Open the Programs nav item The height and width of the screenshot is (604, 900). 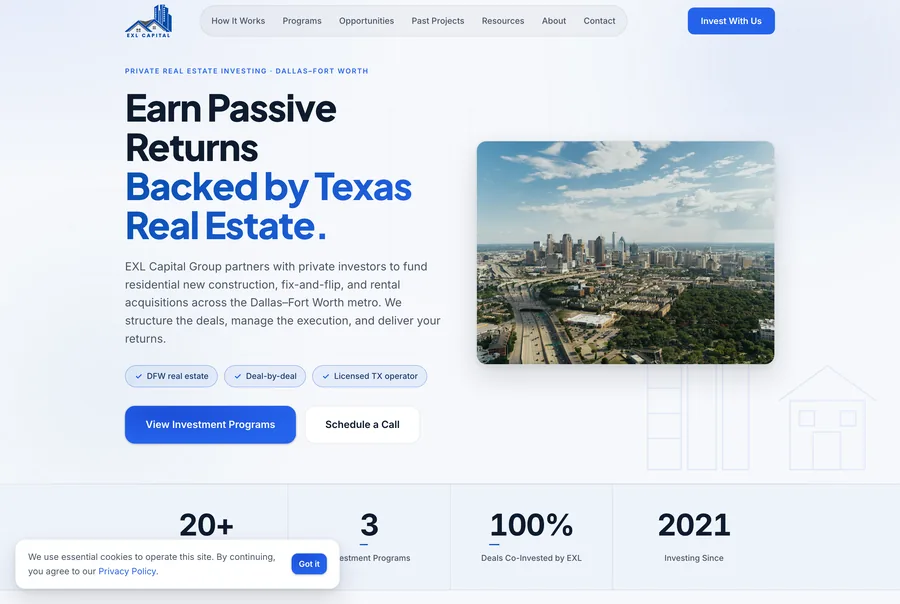[x=302, y=21]
